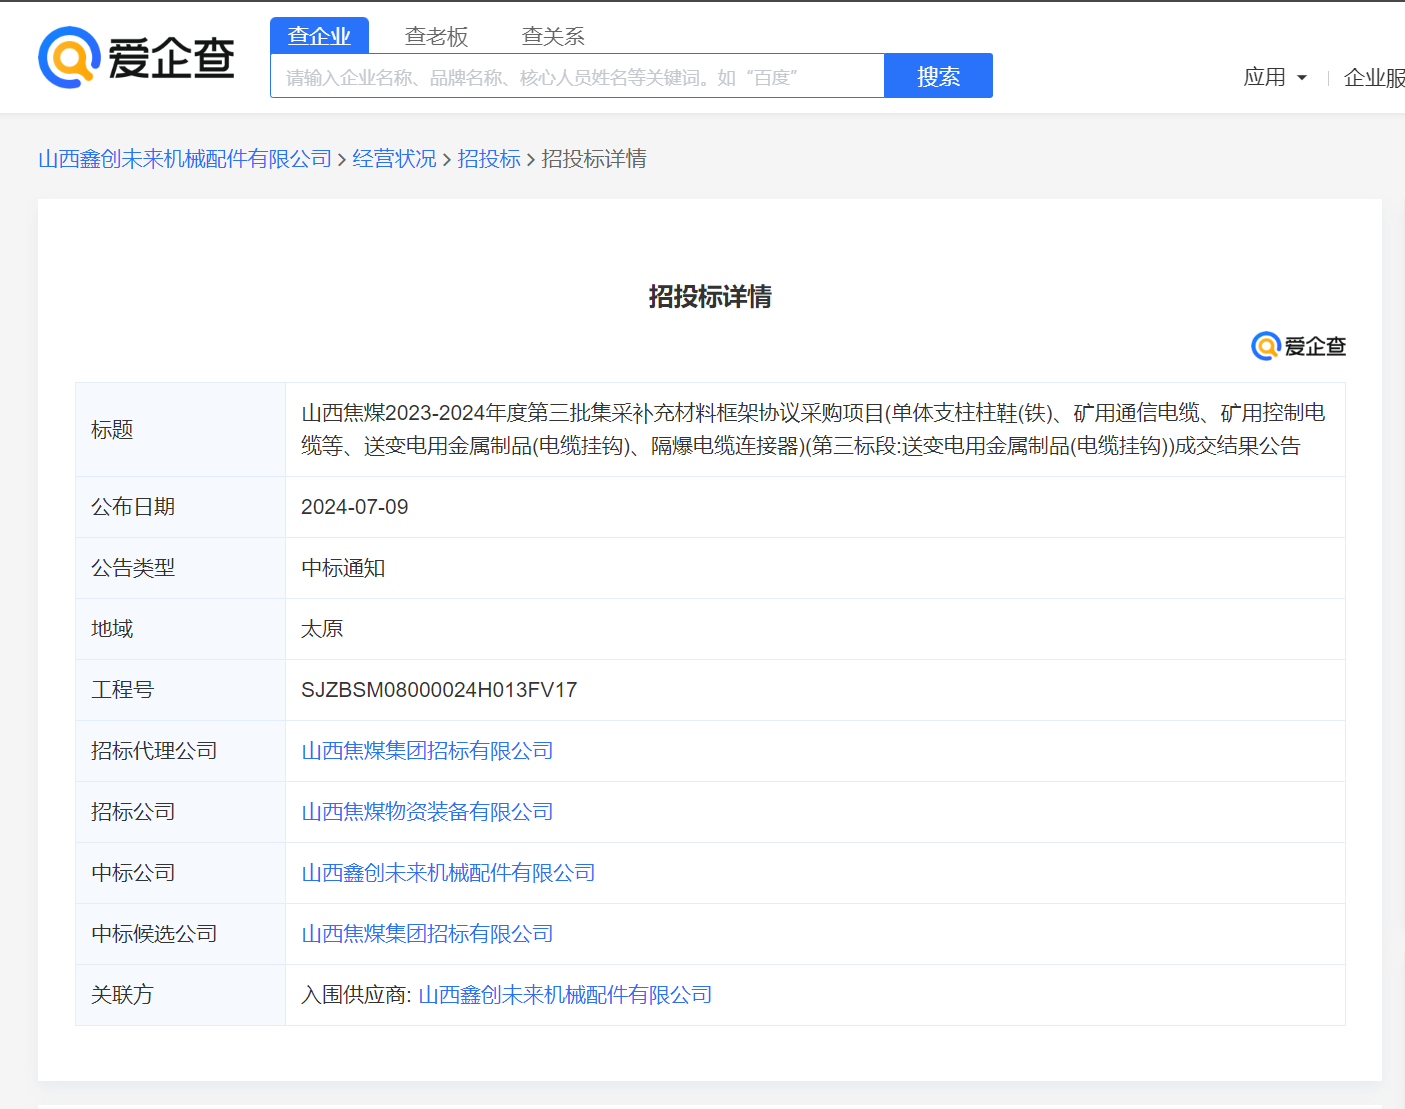Switch to the 查老板 tab
The height and width of the screenshot is (1109, 1405).
click(x=436, y=36)
